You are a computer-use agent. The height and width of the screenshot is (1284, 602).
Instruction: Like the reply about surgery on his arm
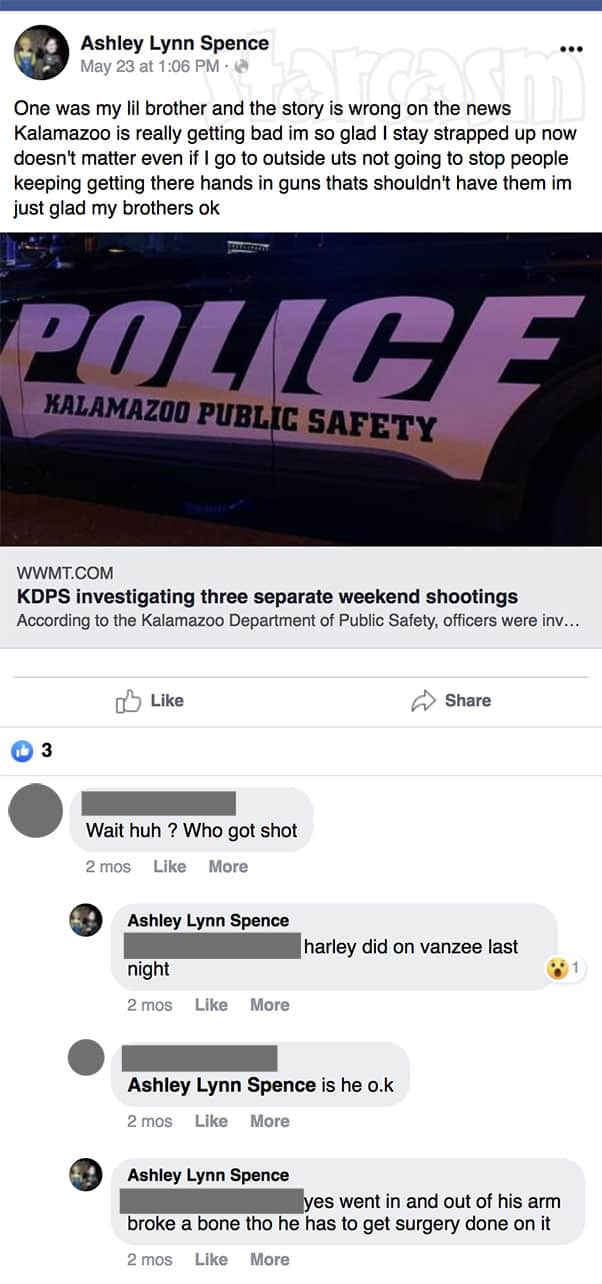(211, 1259)
